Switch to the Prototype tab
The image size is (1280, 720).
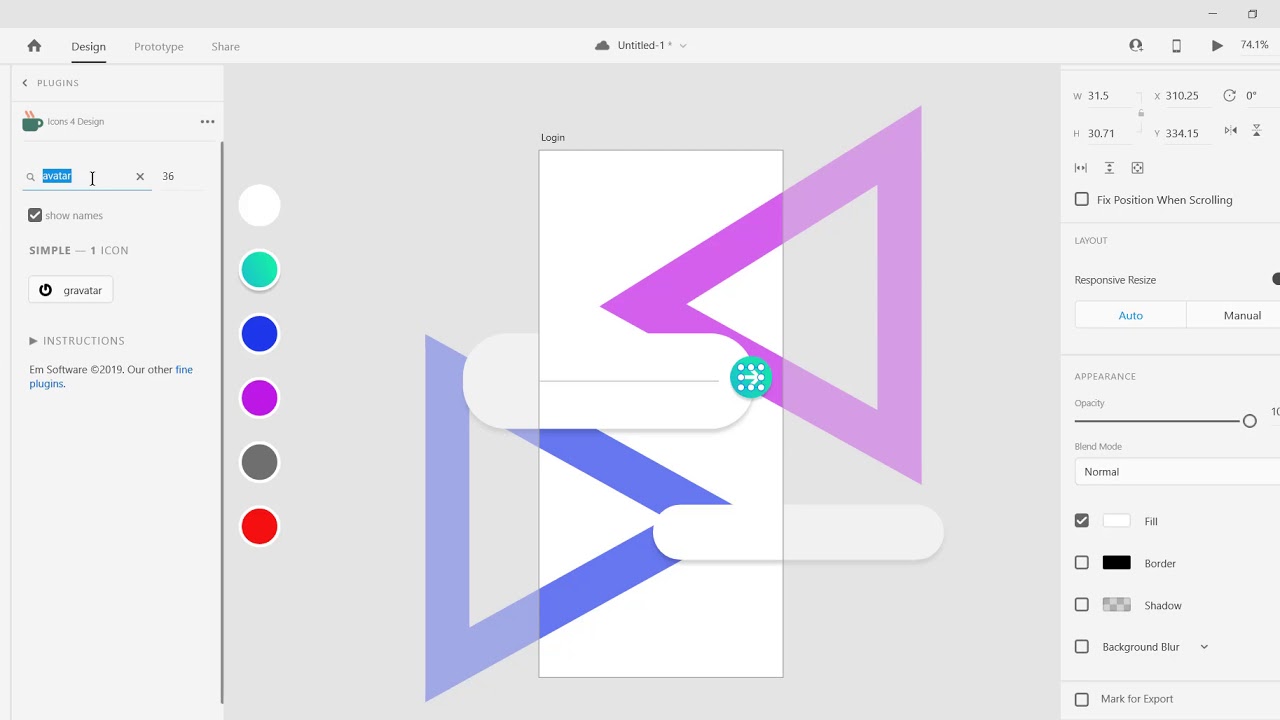pos(159,47)
